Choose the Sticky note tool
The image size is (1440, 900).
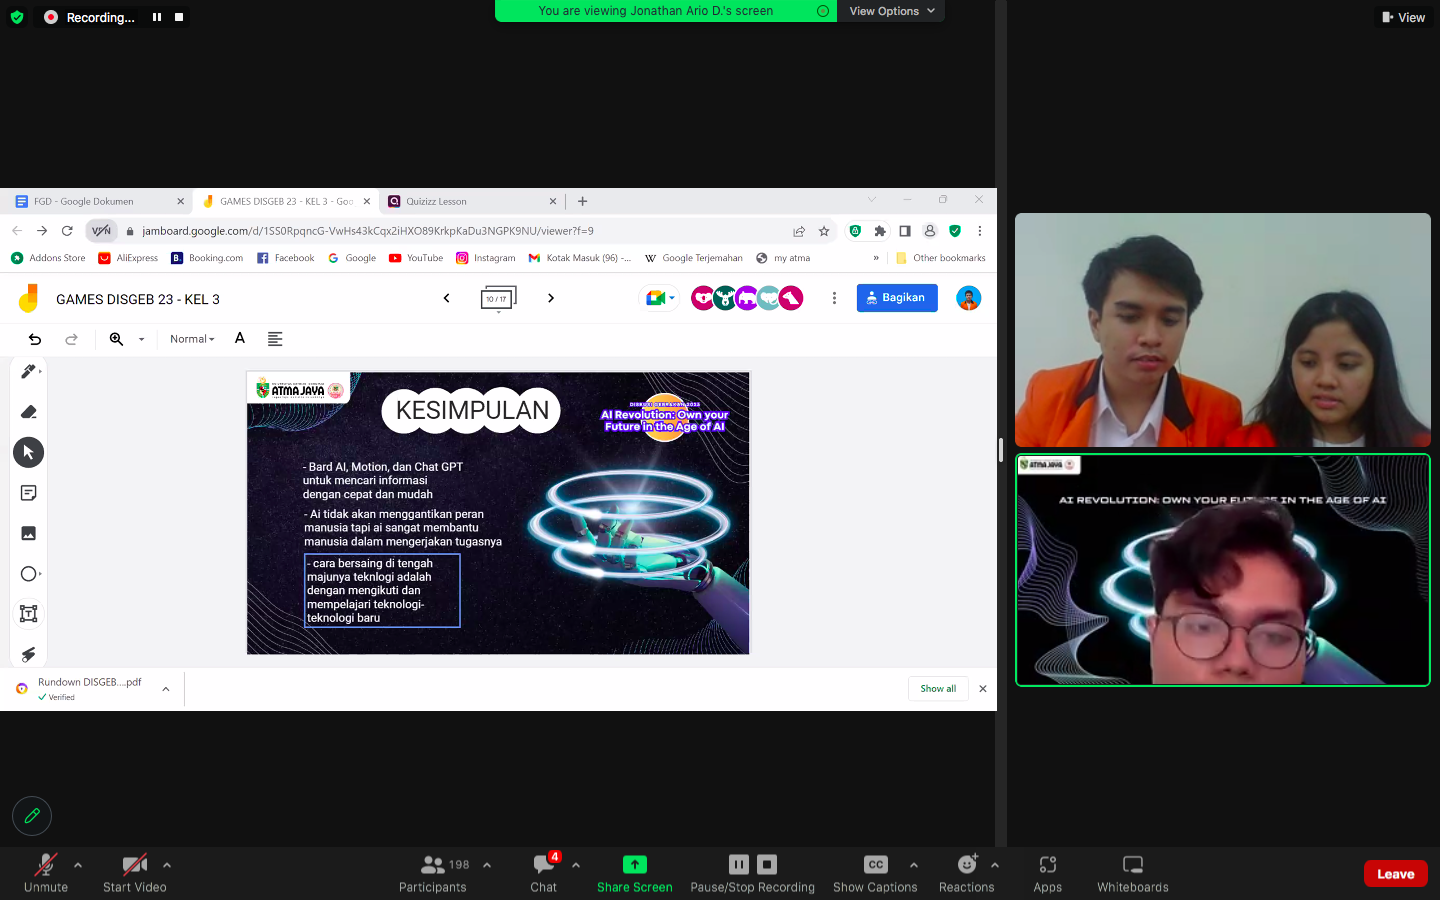(x=28, y=493)
